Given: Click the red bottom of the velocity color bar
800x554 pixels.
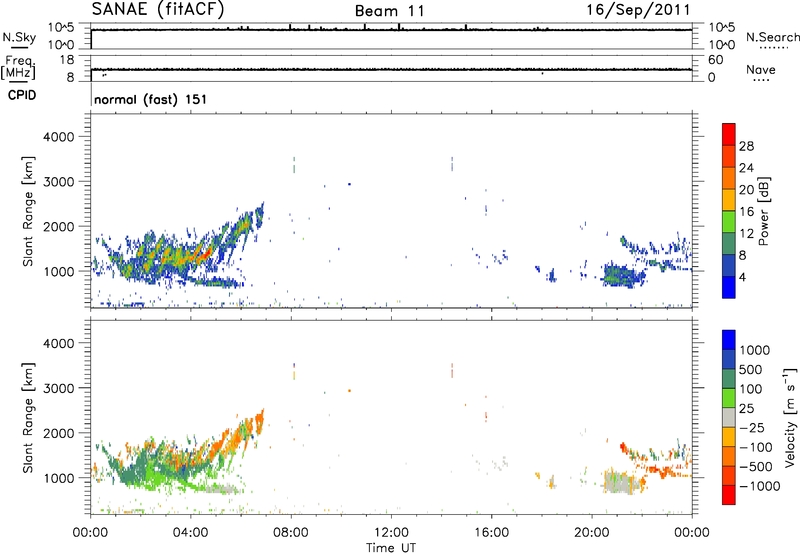Looking at the screenshot, I should pyautogui.click(x=729, y=495).
